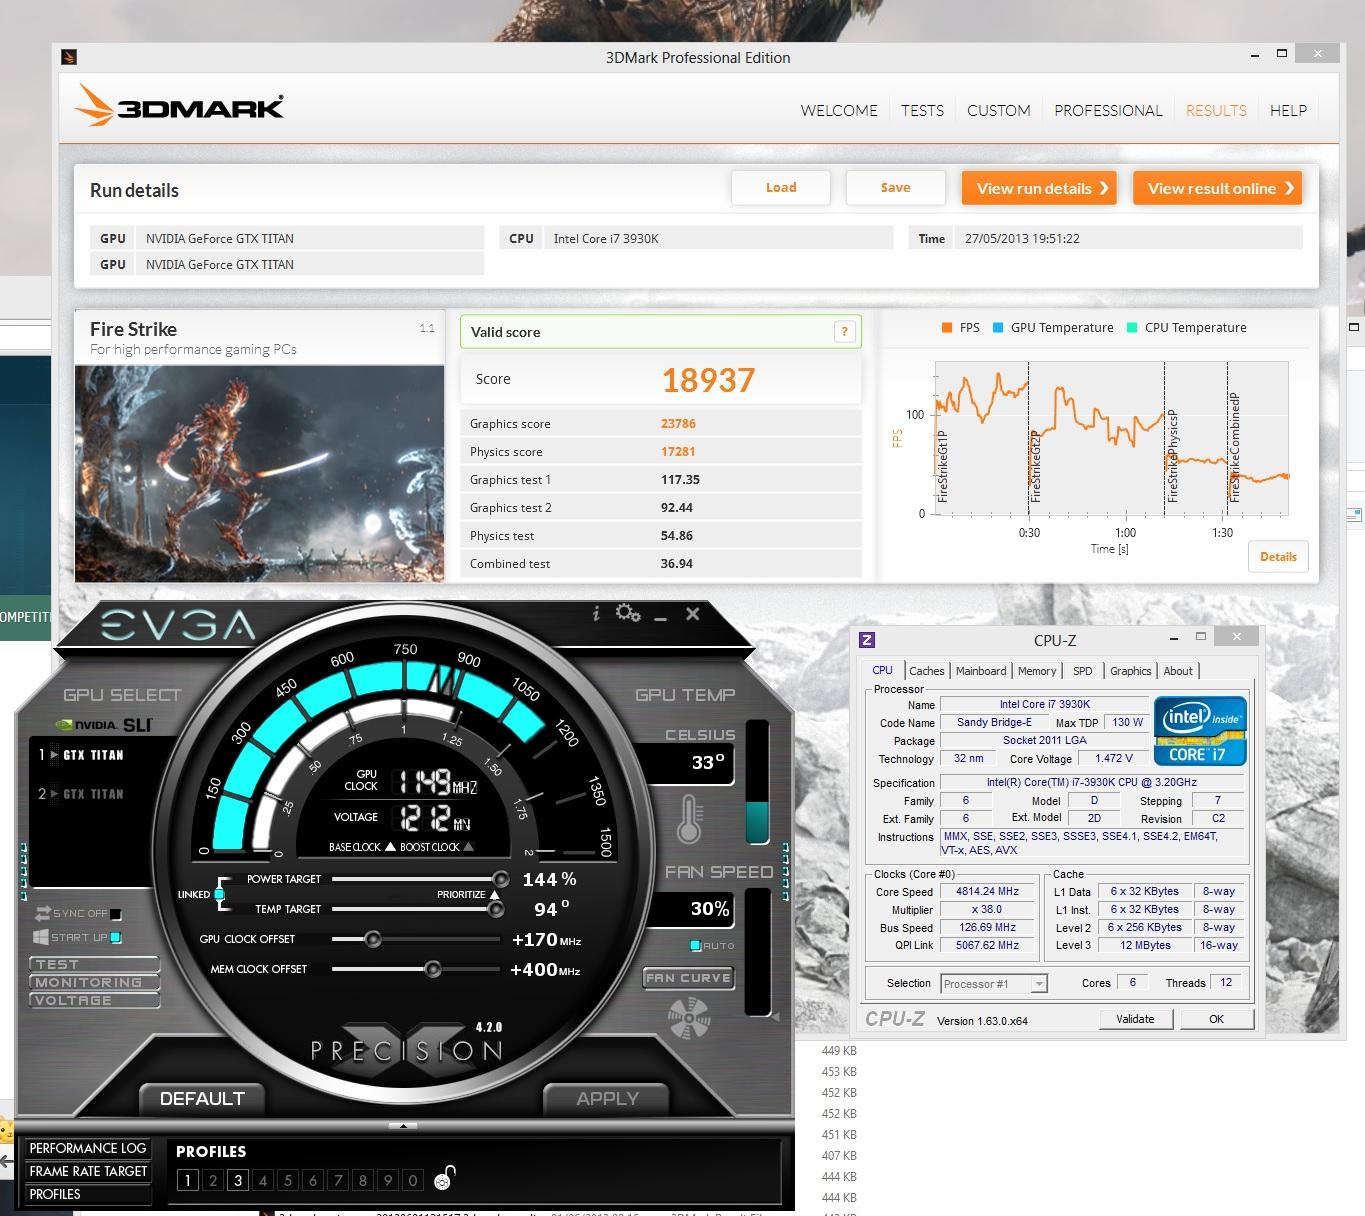Image resolution: width=1365 pixels, height=1216 pixels.
Task: Select GPU 2 GTX TITAN
Action: (82, 794)
